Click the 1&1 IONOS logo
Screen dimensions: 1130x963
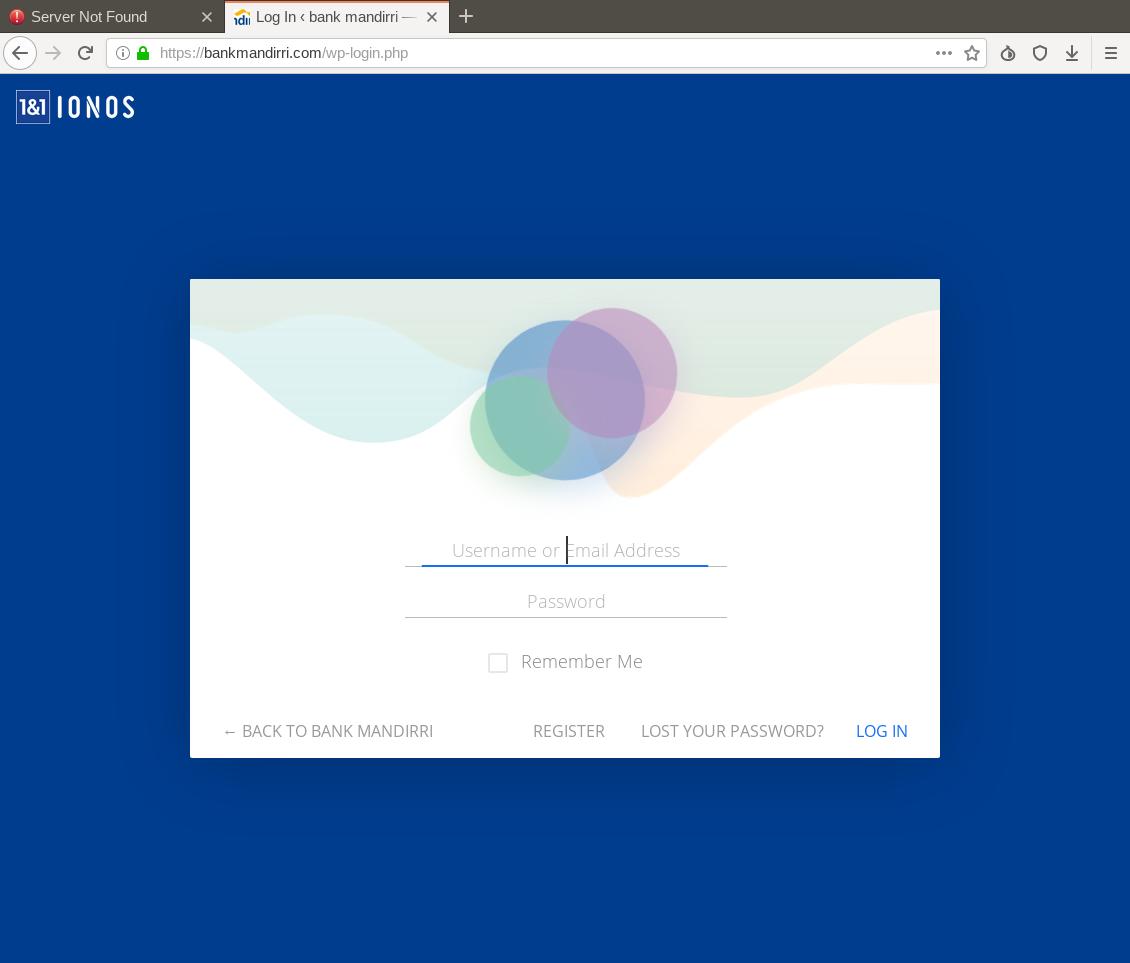[76, 107]
